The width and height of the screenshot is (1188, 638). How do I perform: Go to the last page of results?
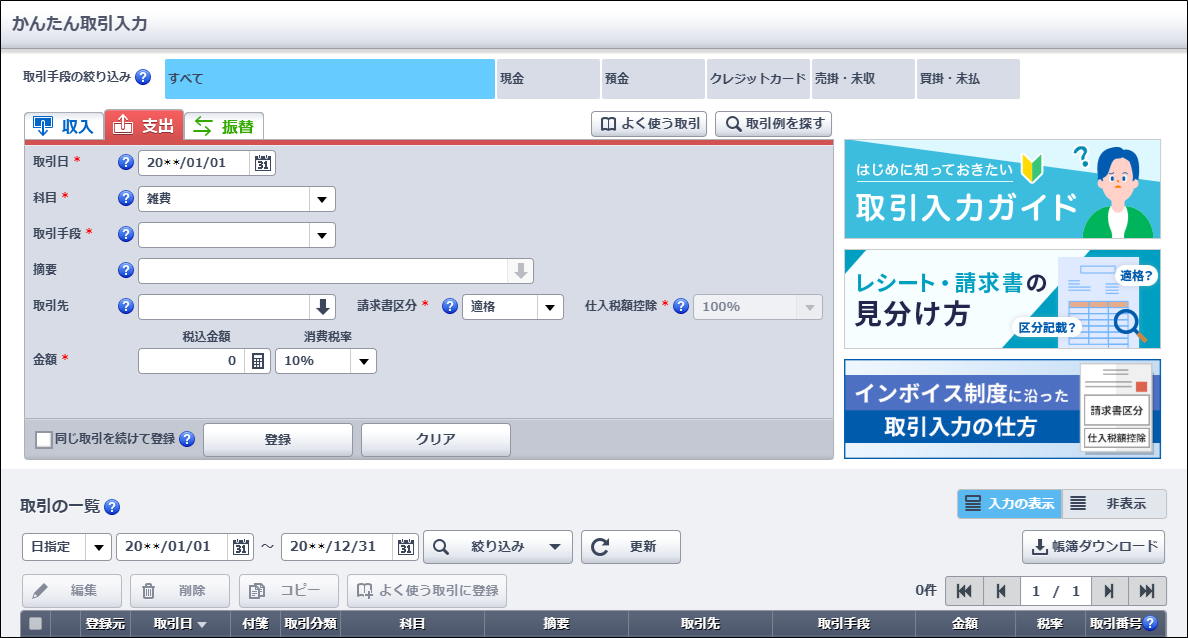pyautogui.click(x=1147, y=591)
